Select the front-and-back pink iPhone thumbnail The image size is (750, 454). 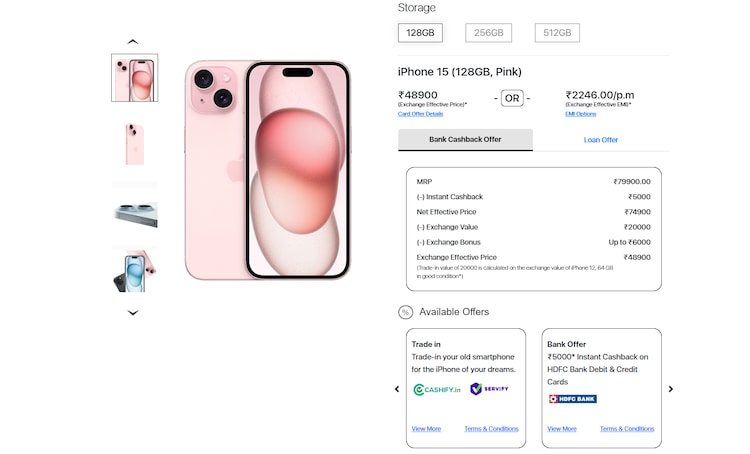[x=134, y=78]
